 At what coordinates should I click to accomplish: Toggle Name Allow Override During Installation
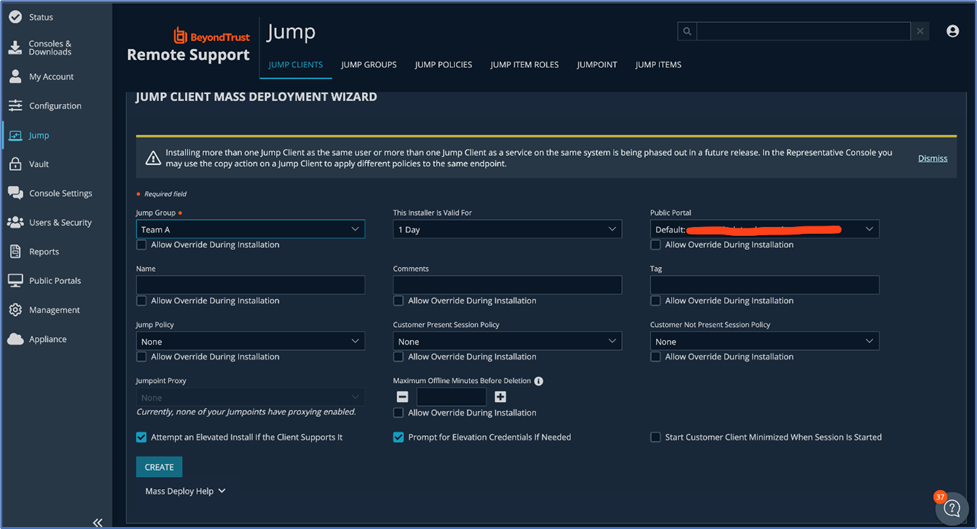[x=141, y=301]
